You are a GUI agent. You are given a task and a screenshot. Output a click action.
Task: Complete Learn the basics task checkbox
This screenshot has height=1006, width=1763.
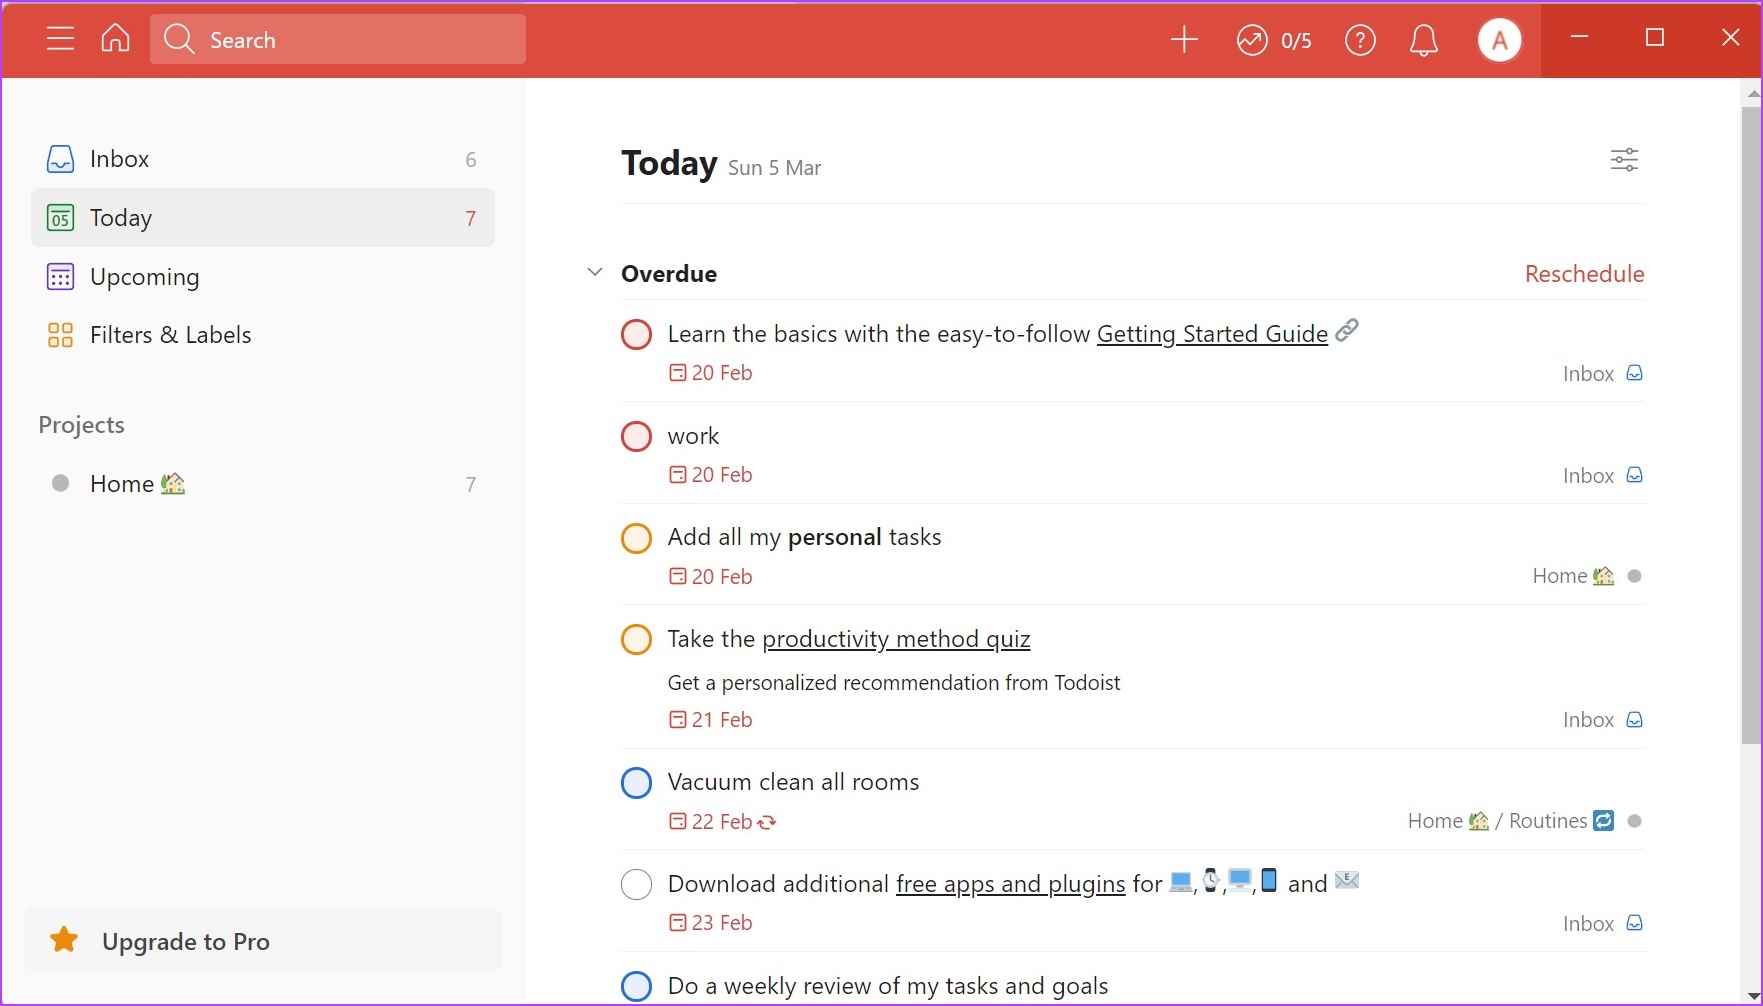[x=636, y=334]
